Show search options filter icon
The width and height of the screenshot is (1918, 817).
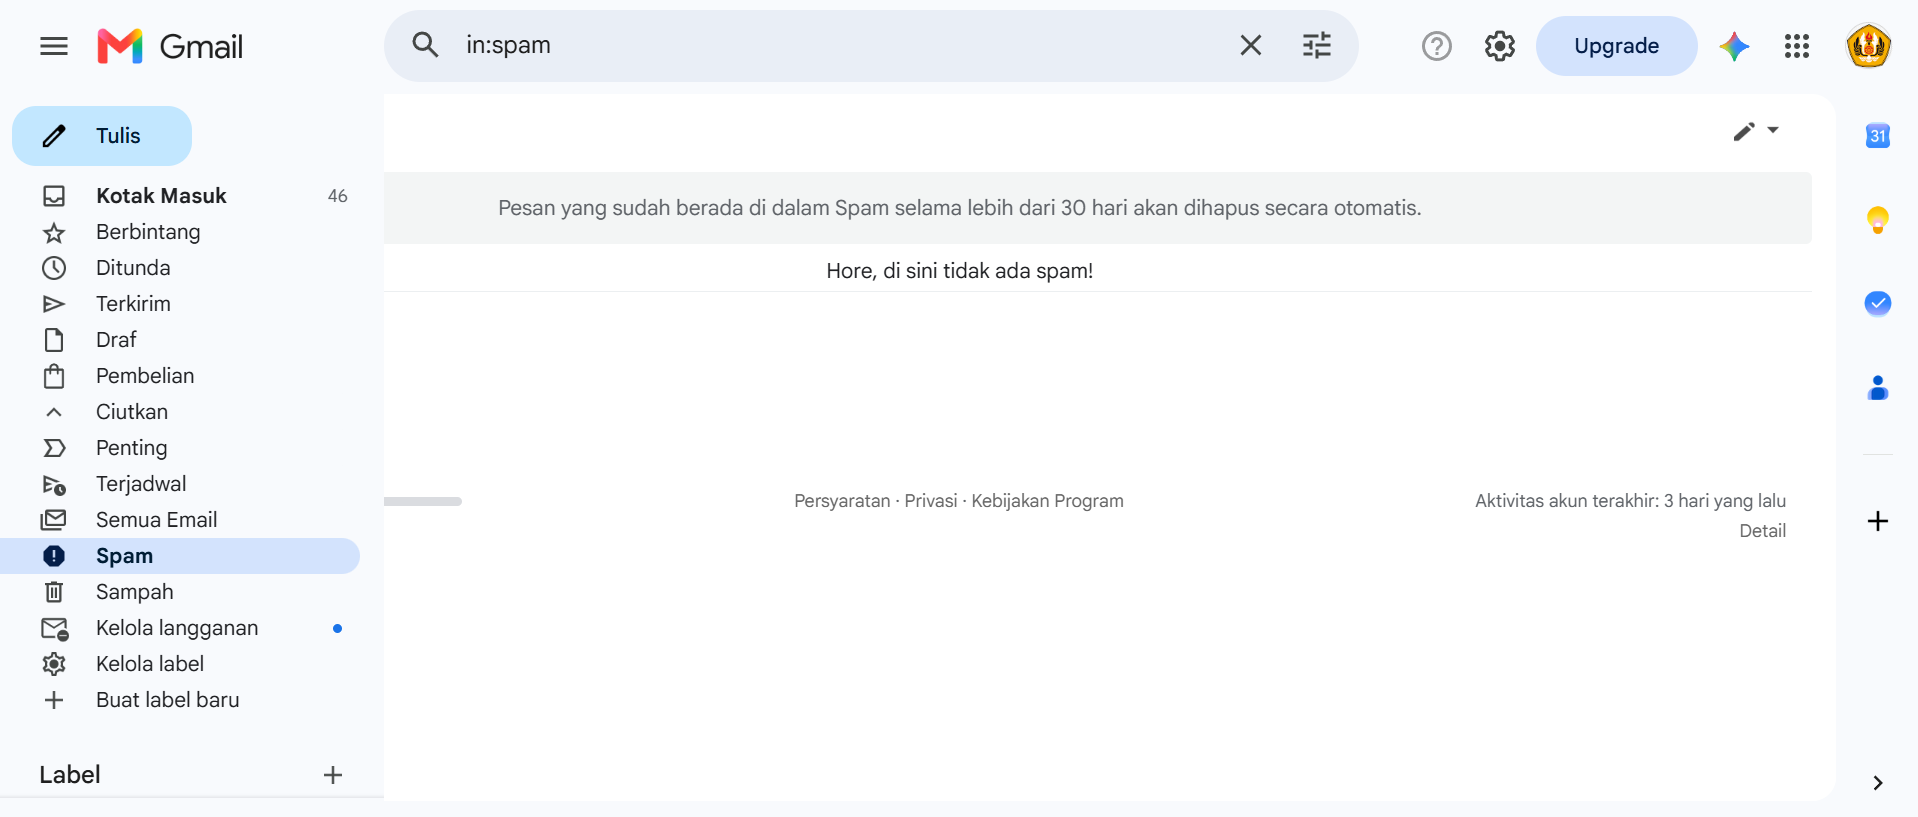point(1316,45)
